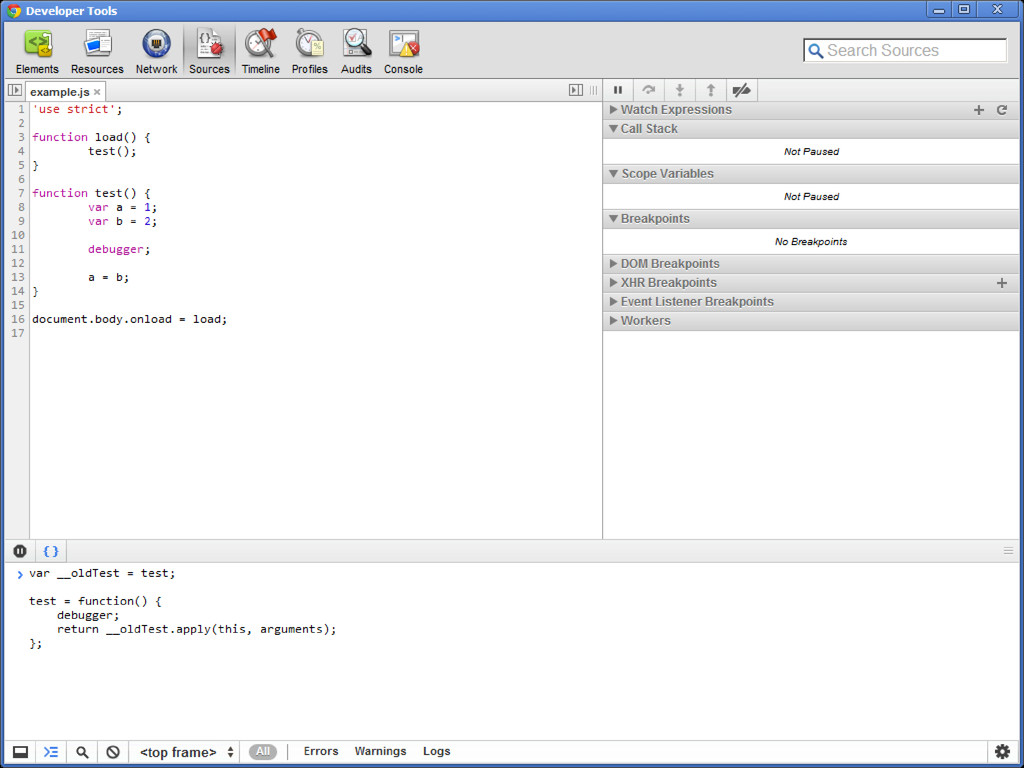Show the file navigator sidebar

(x=14, y=90)
